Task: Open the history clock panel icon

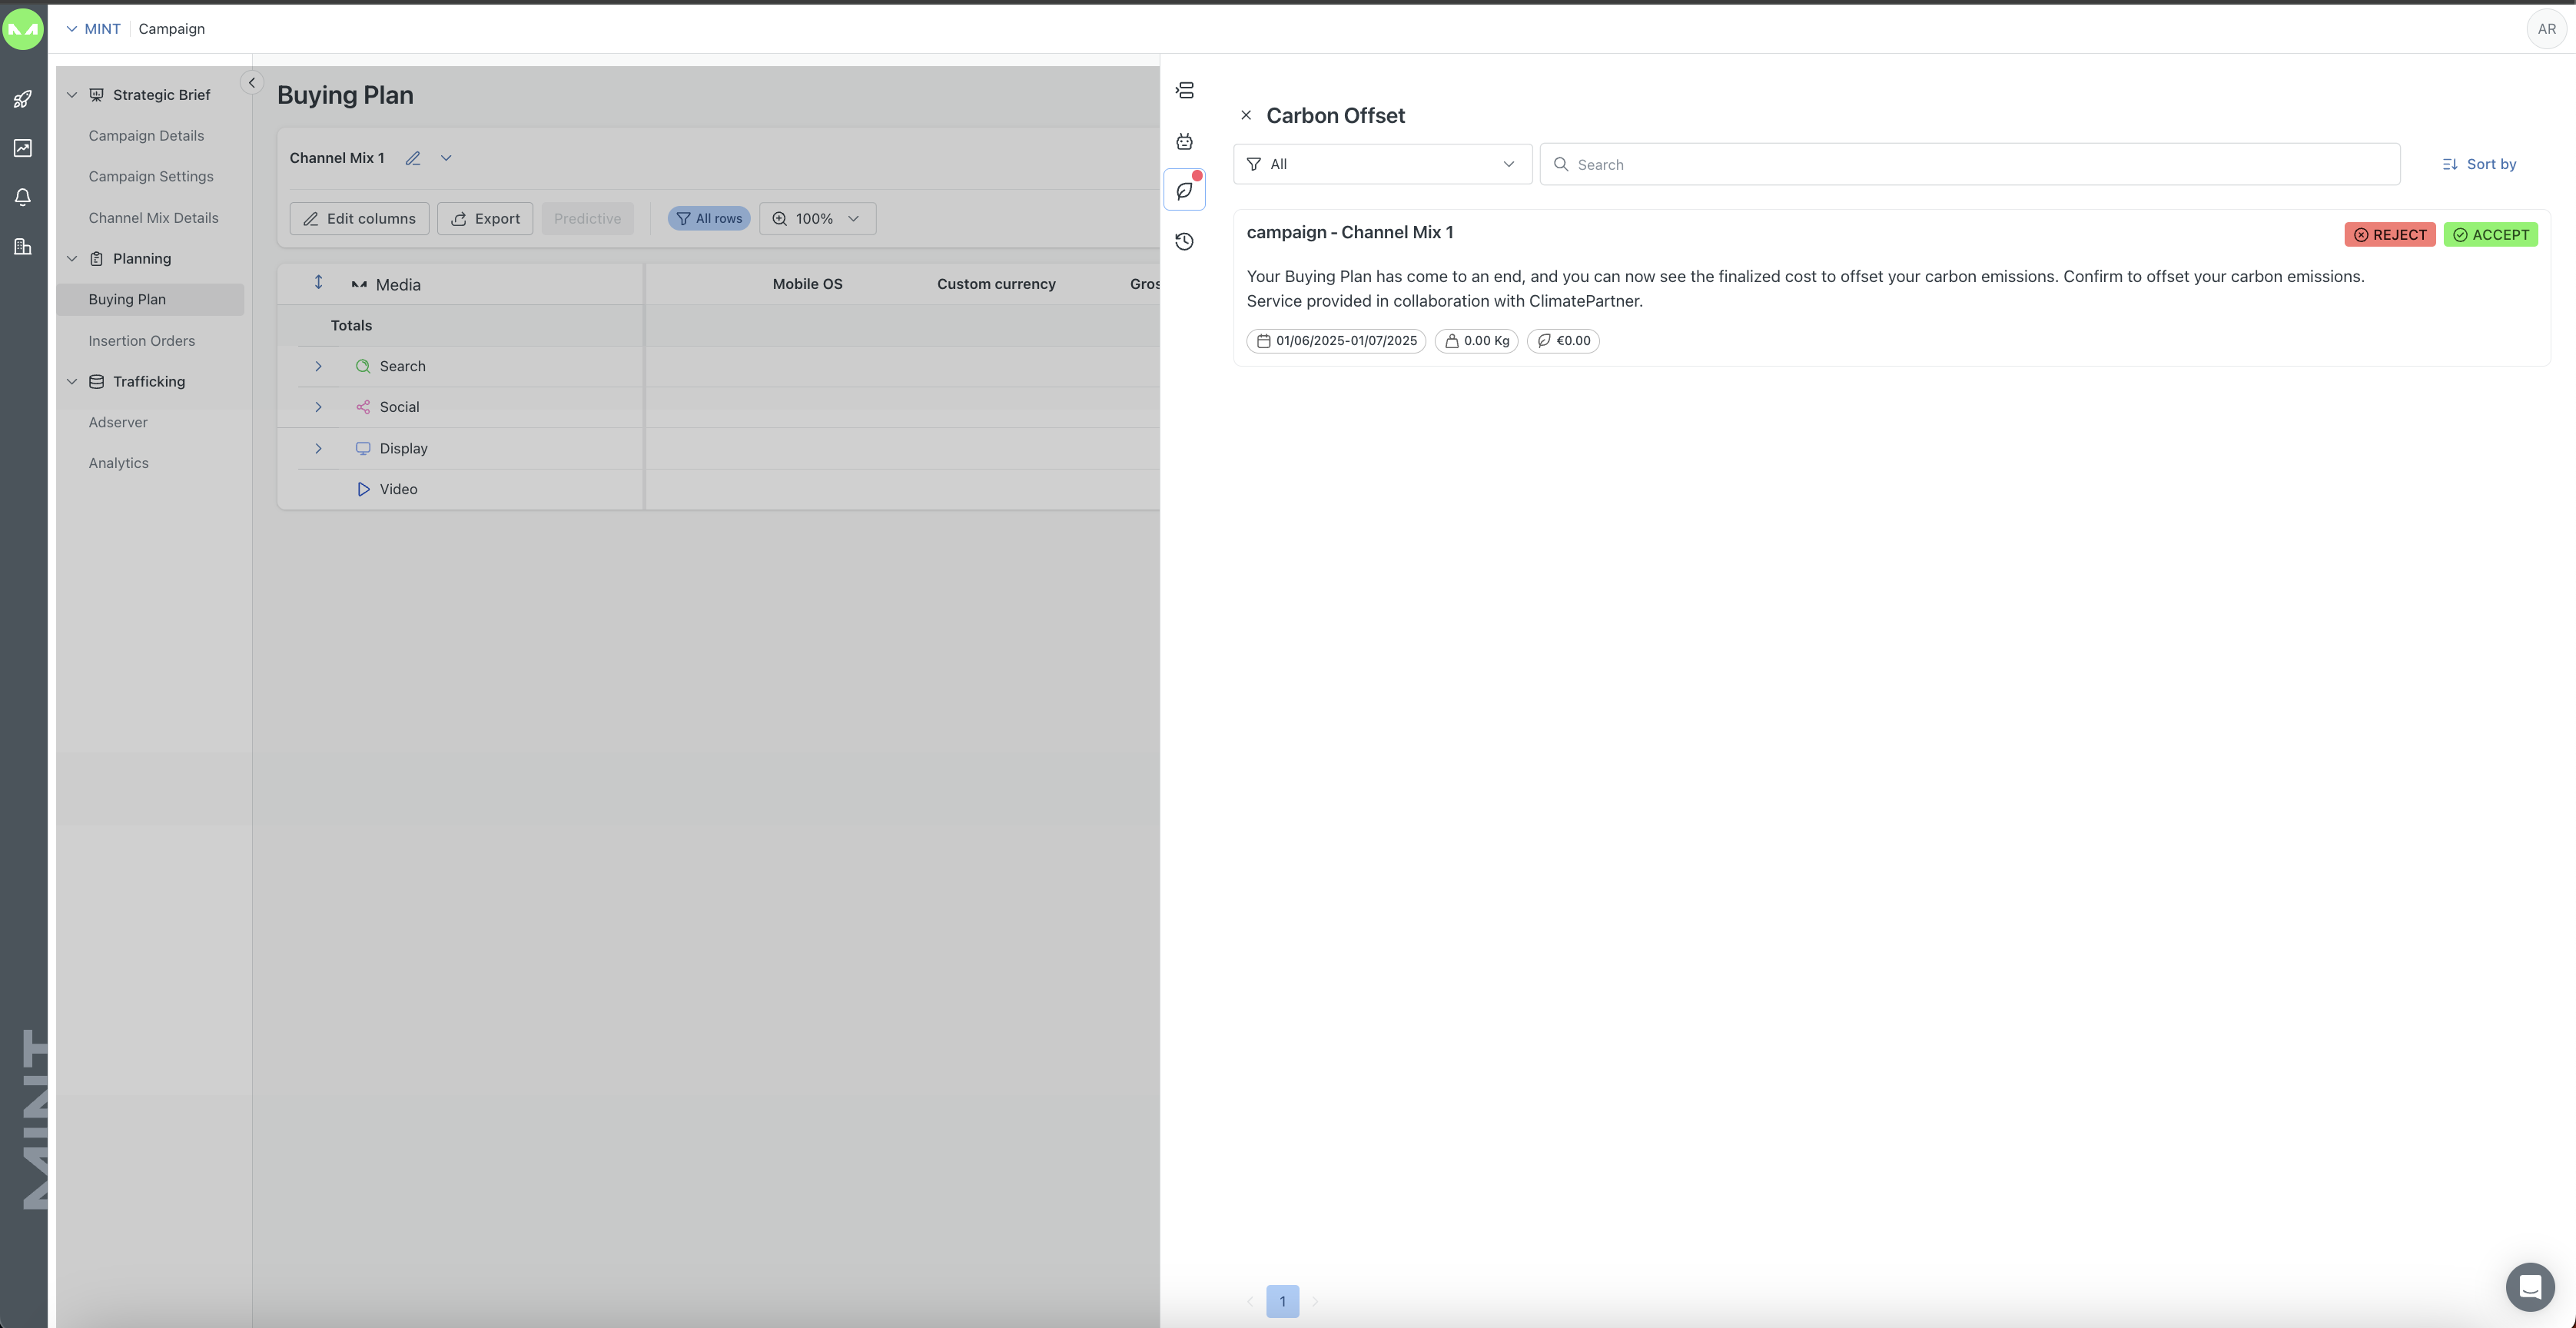Action: click(x=1184, y=241)
